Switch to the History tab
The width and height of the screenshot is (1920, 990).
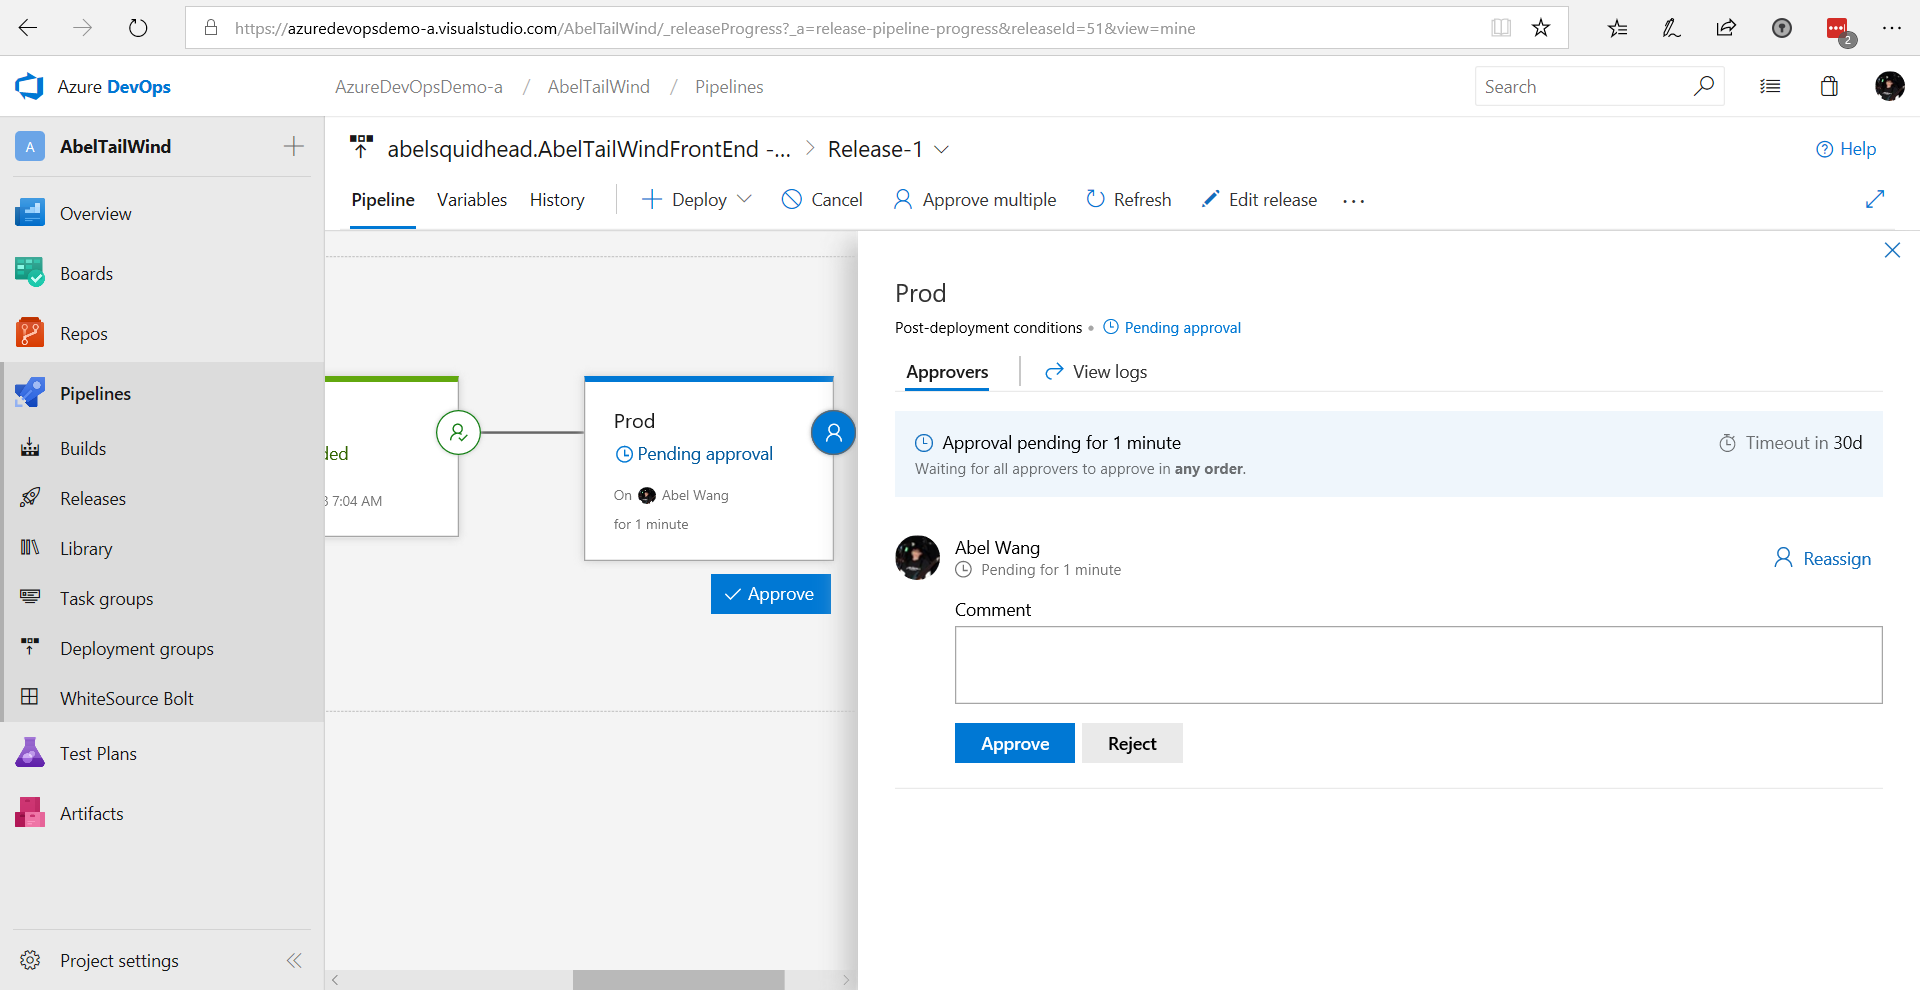point(557,200)
